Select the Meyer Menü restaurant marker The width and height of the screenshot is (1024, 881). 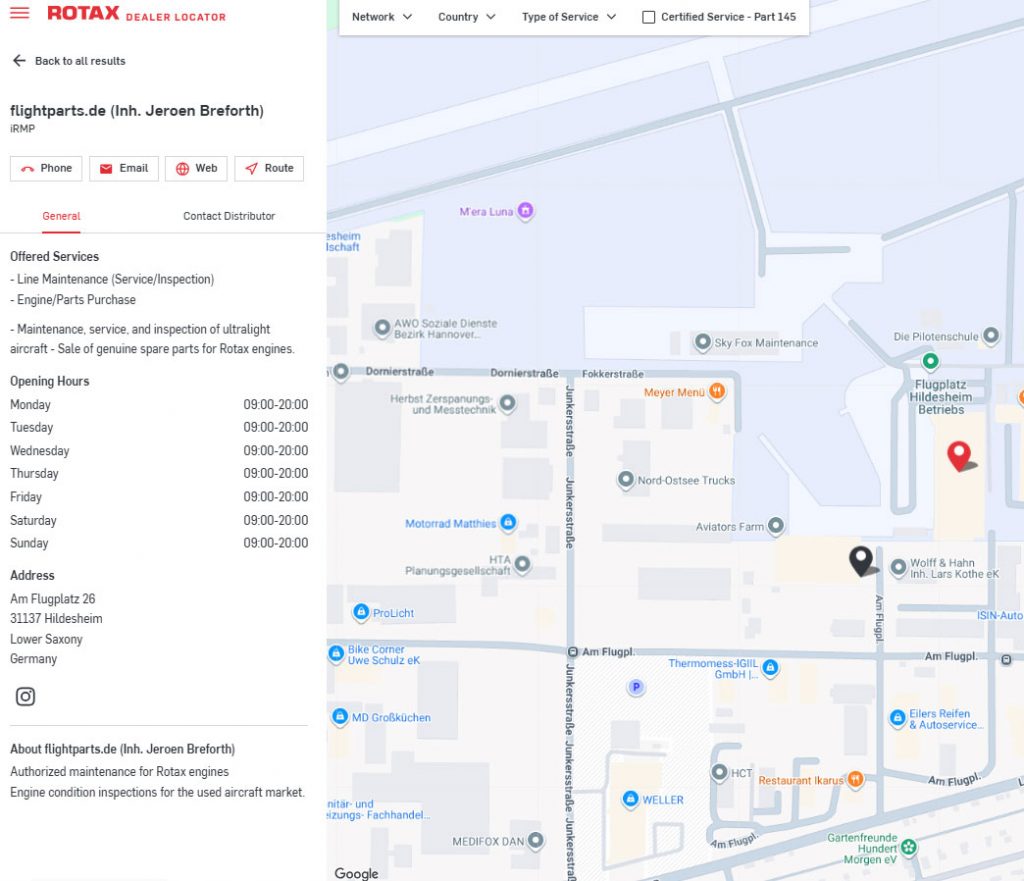tap(717, 392)
